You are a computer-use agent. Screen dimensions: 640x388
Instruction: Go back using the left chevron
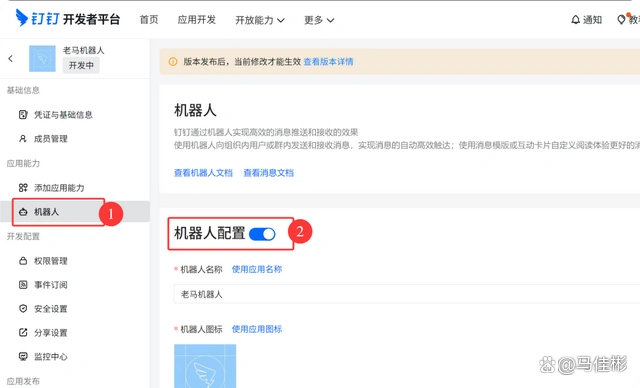tap(11, 59)
